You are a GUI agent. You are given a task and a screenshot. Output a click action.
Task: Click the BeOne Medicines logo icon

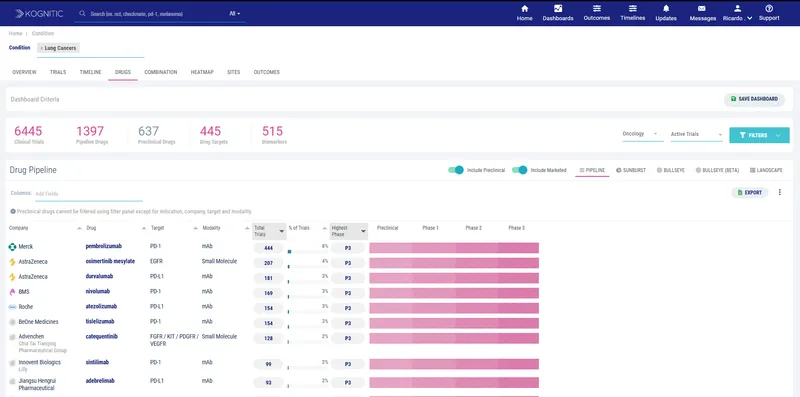(12, 322)
